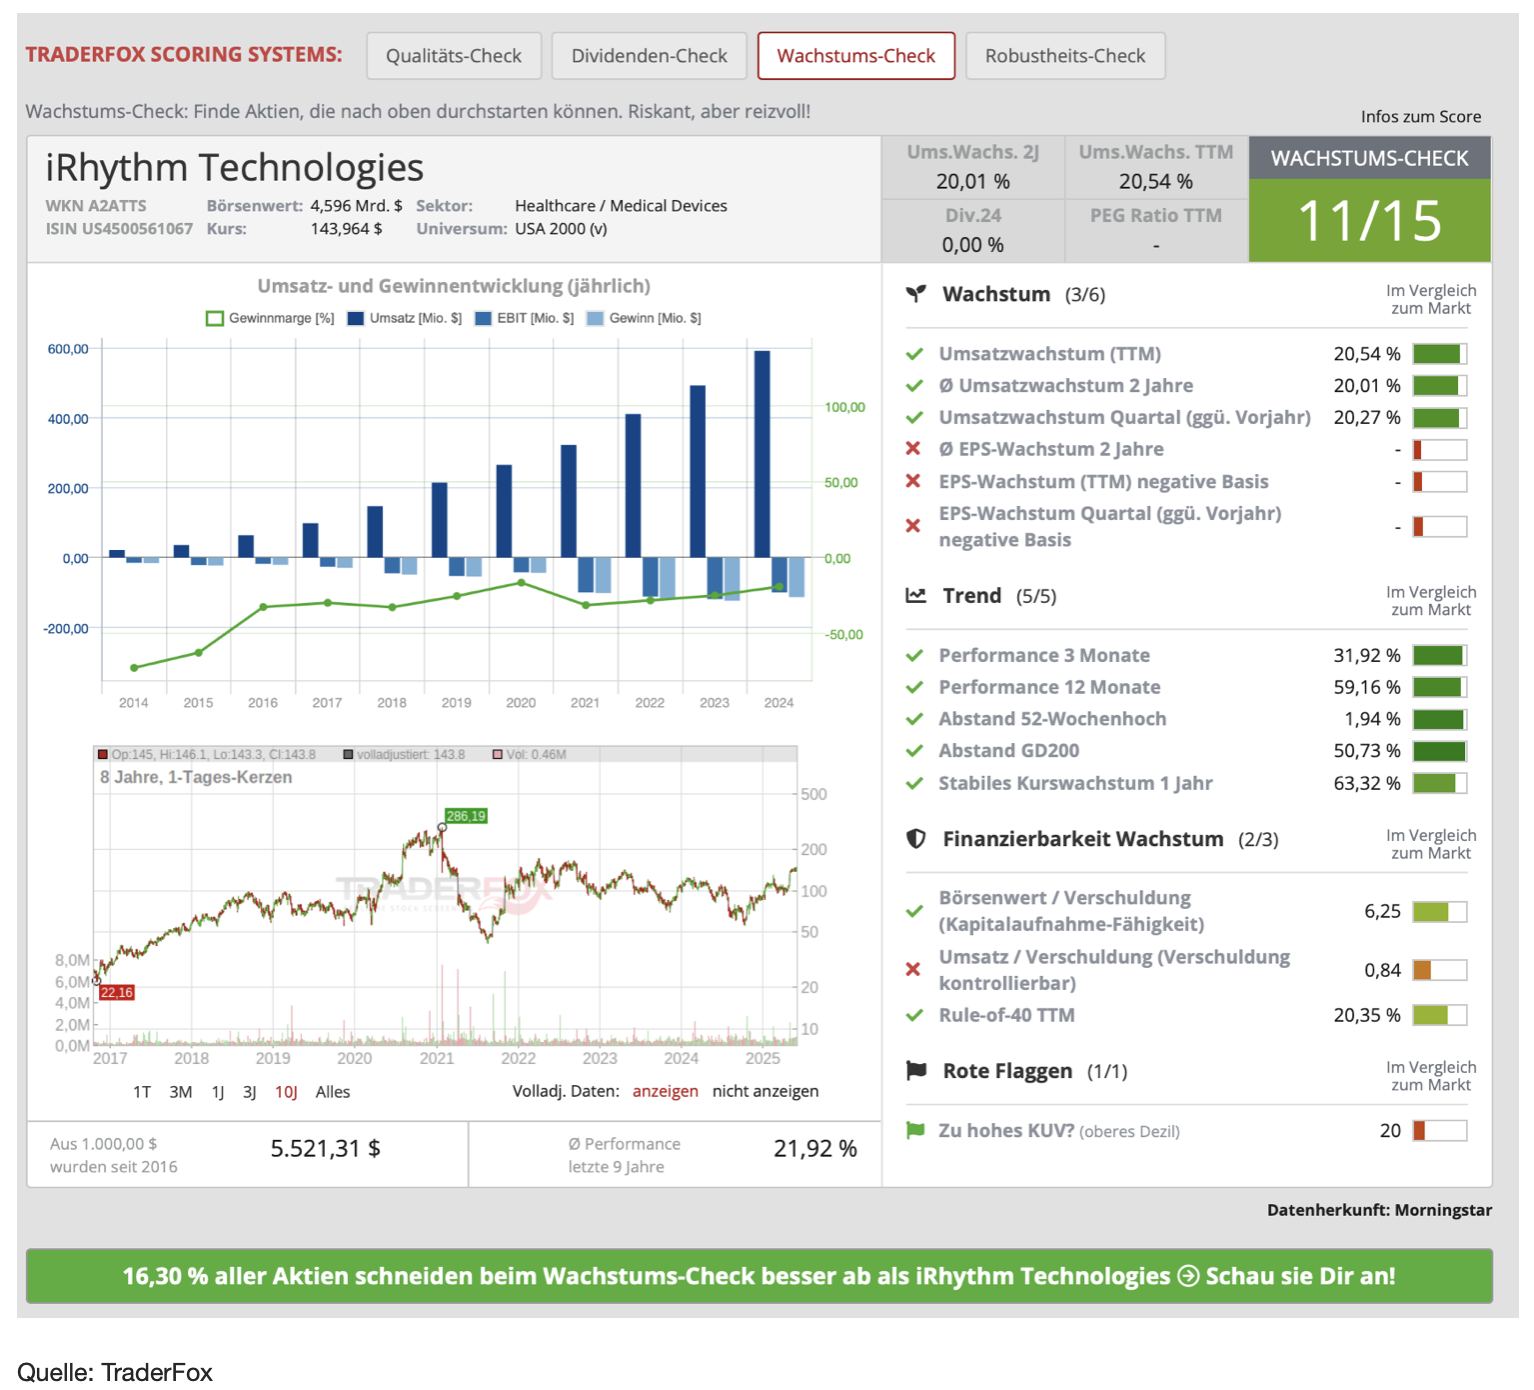1534x1390 pixels.
Task: Click the checkmark beside Umsatzwachstum Quartal
Action: coord(914,418)
